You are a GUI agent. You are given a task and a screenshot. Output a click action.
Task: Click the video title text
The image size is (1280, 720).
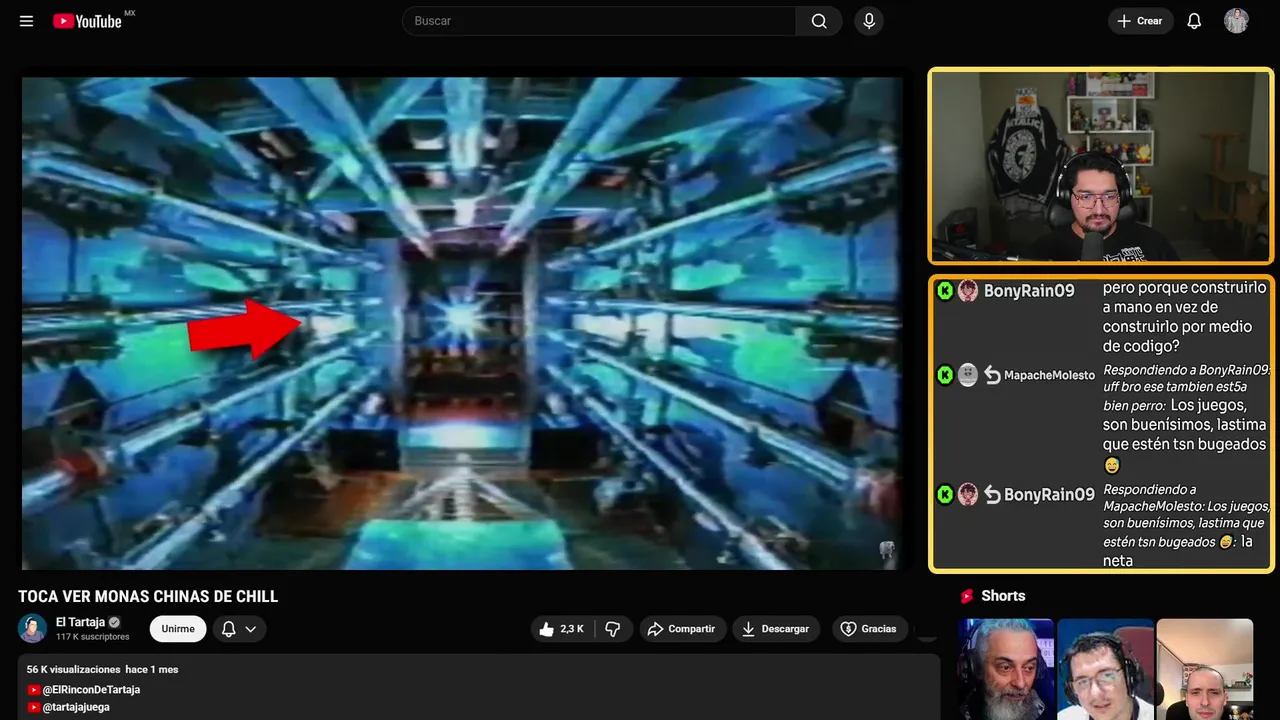(x=148, y=597)
